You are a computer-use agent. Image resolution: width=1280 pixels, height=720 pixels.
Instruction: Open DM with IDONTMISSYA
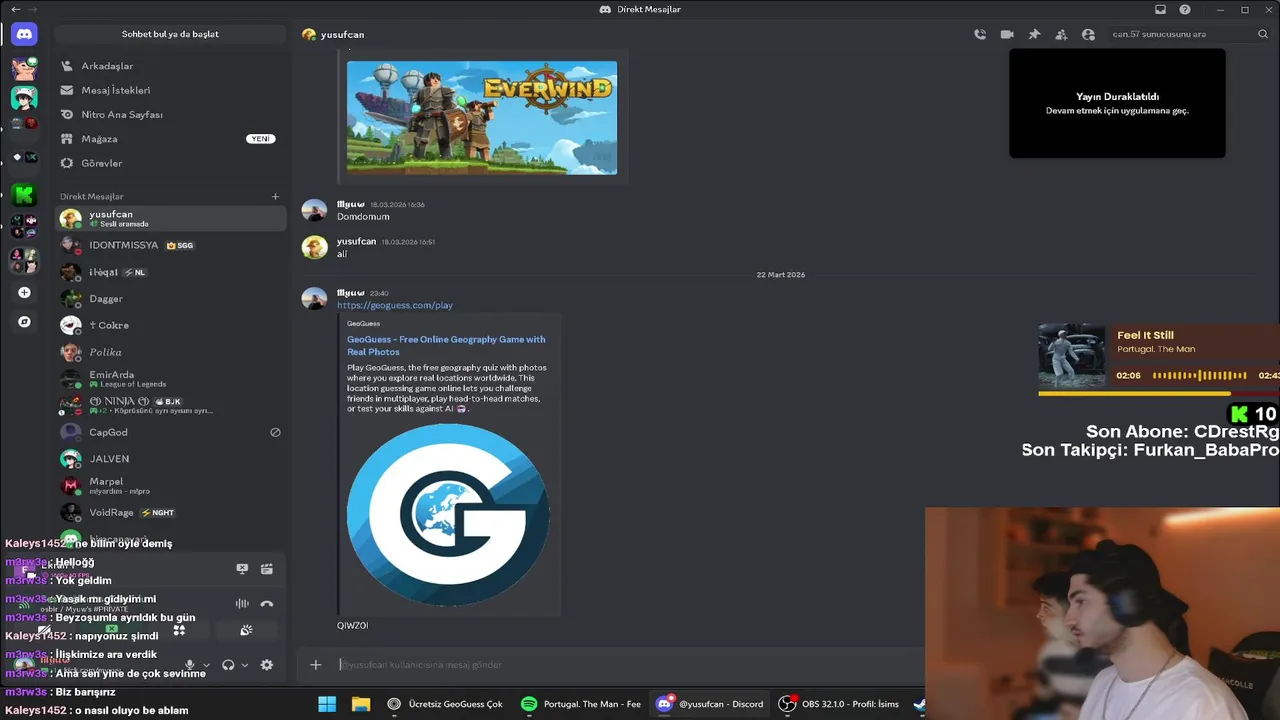point(170,245)
